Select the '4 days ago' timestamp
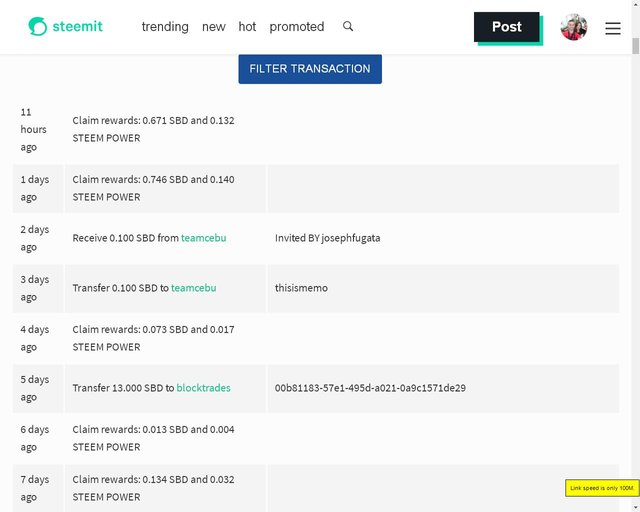640x512 pixels. click(x=35, y=338)
